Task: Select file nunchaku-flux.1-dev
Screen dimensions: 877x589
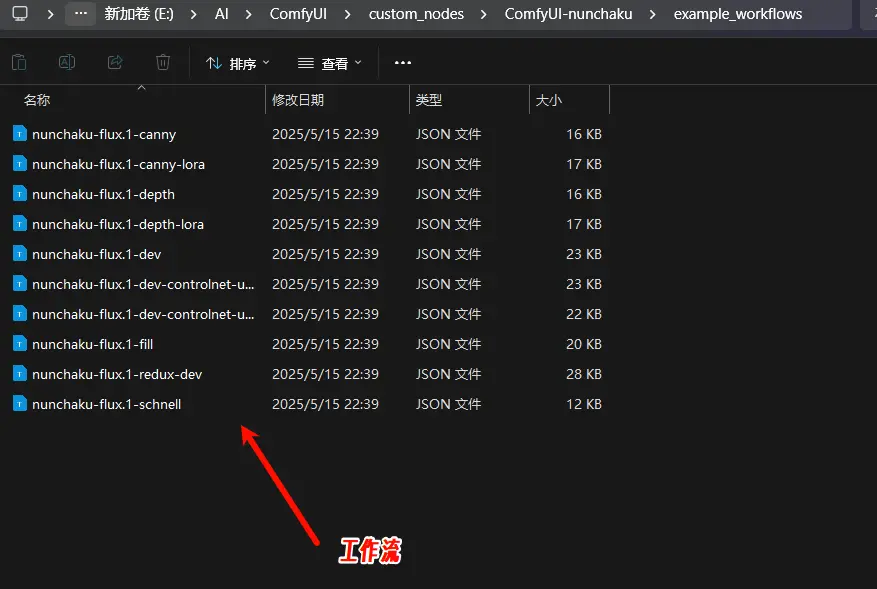Action: pyautogui.click(x=97, y=255)
